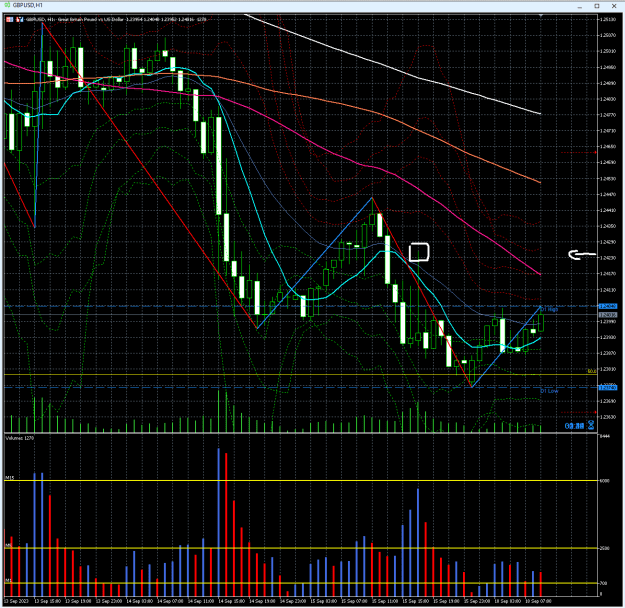Click the trade arrow icon beside chart title
The image size is (625, 608).
coord(20,19)
